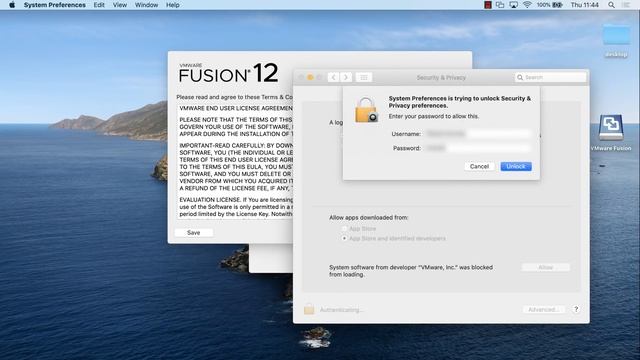Click the padlock icon in unlock dialog
Screen dimensions: 640x360
366,110
